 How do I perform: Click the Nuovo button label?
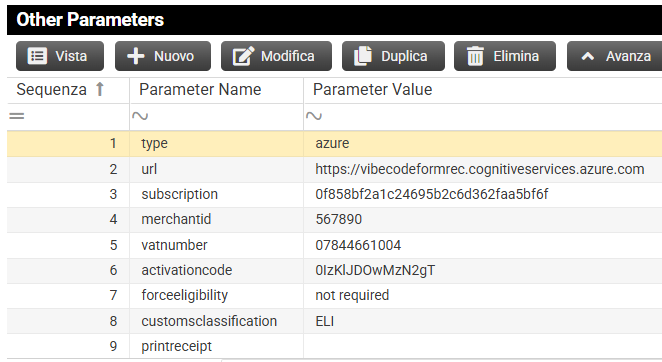pyautogui.click(x=174, y=56)
